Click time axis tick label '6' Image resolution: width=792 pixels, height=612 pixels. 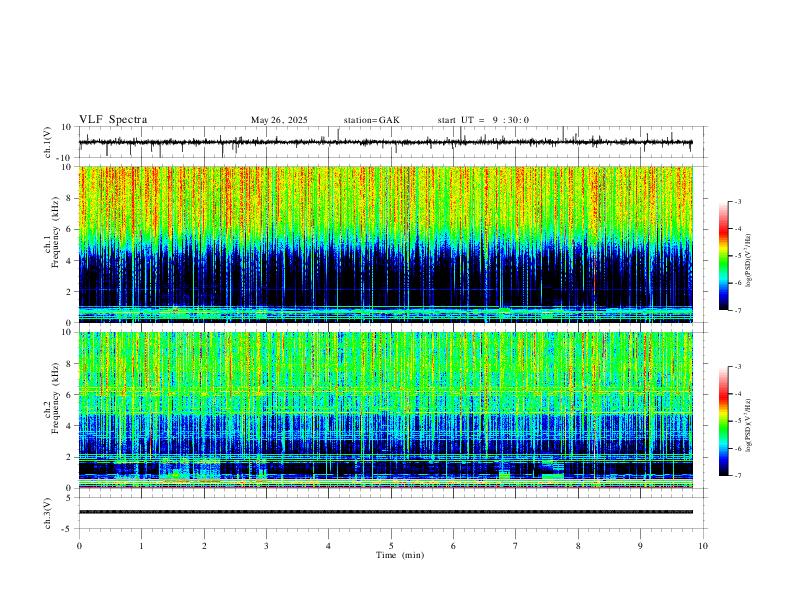click(x=454, y=546)
